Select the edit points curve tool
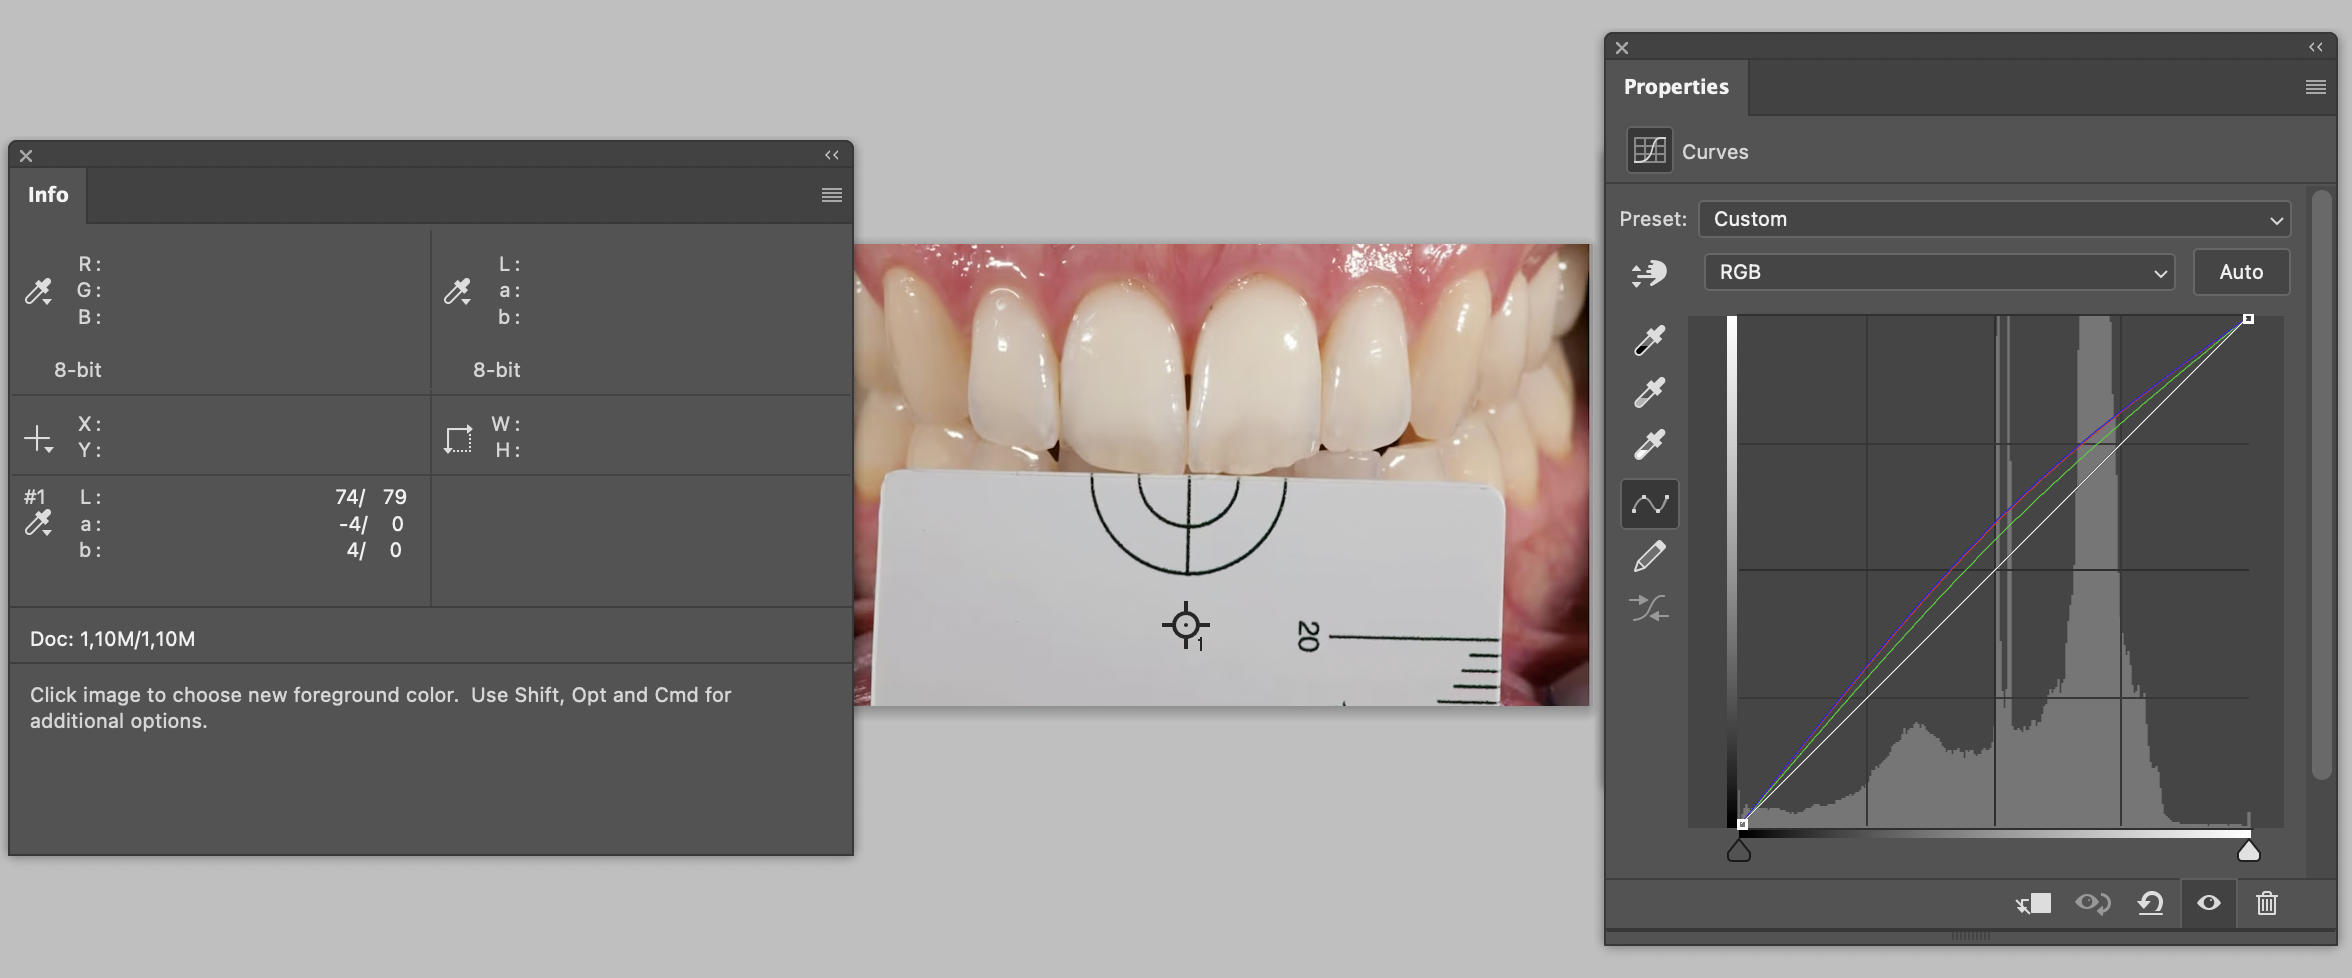2352x978 pixels. pos(1649,503)
